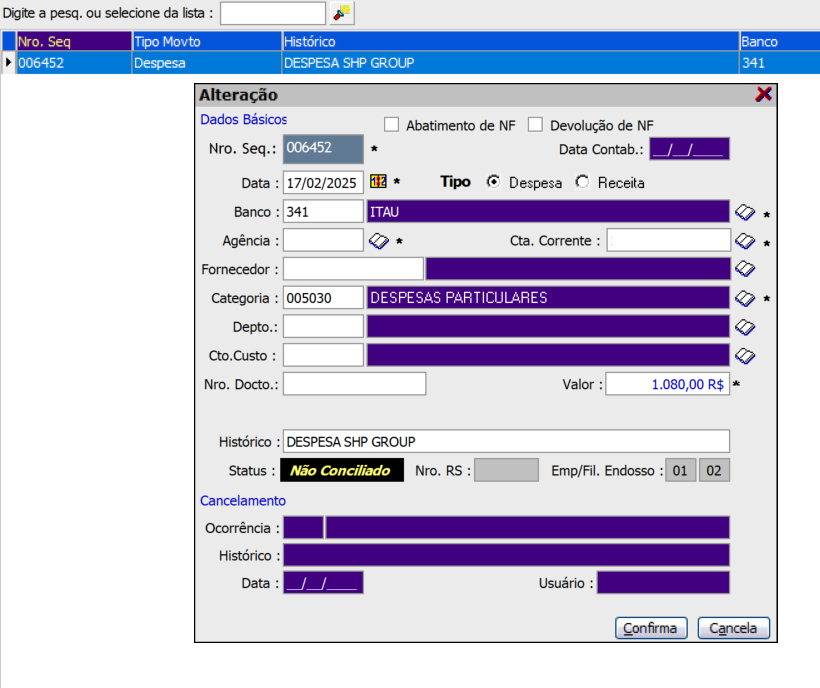Select the Receita radio option

pyautogui.click(x=582, y=183)
